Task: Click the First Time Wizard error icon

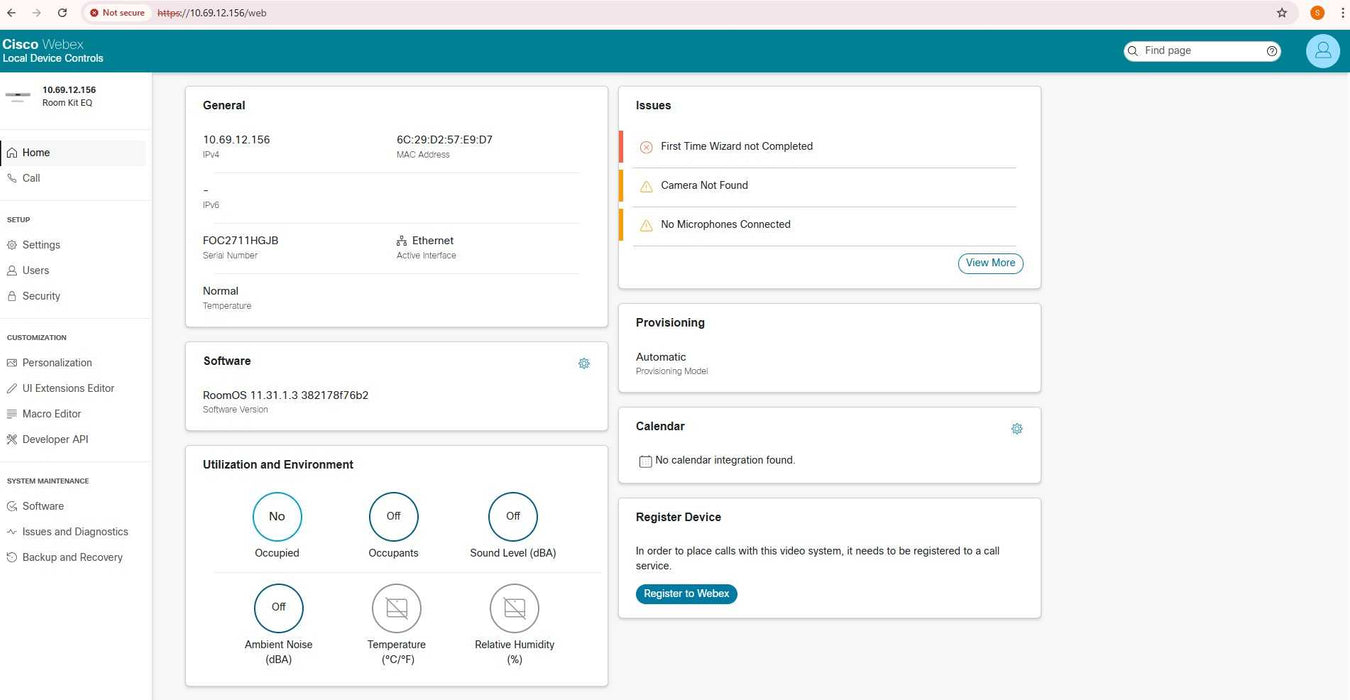Action: [x=646, y=147]
